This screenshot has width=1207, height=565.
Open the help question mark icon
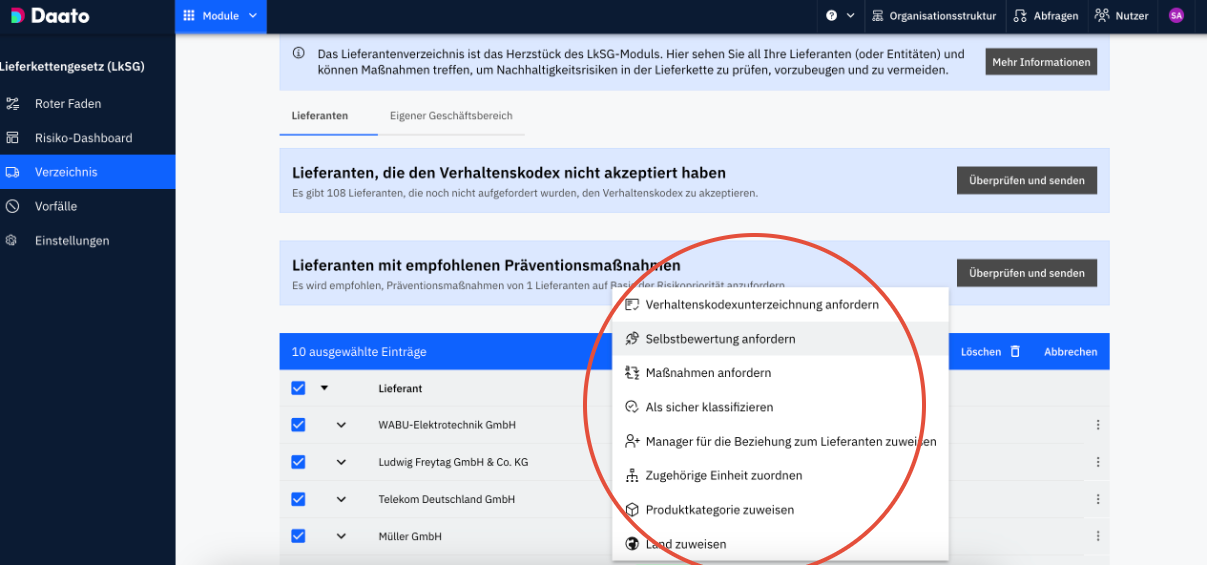pyautogui.click(x=832, y=16)
